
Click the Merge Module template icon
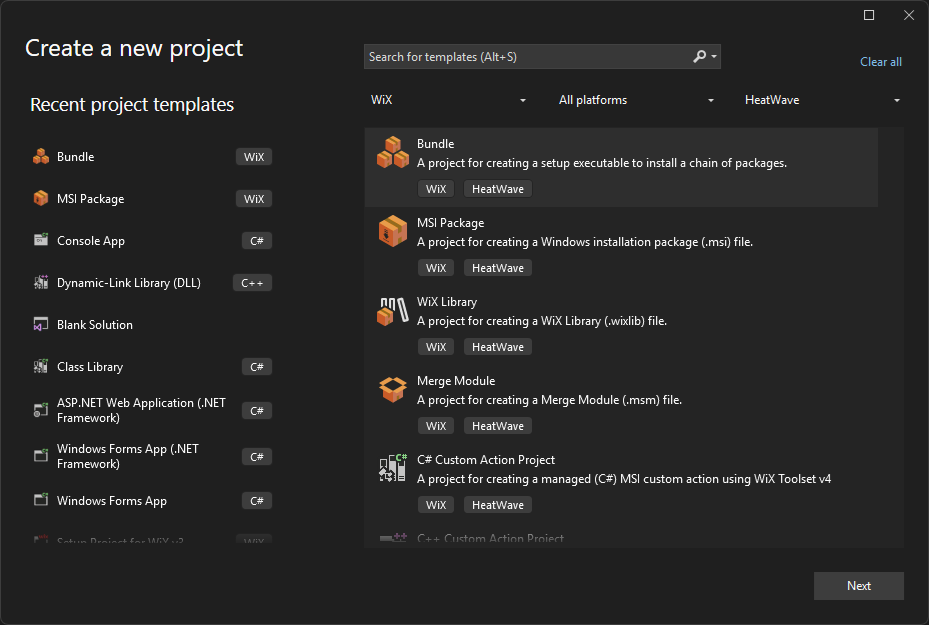[x=392, y=389]
